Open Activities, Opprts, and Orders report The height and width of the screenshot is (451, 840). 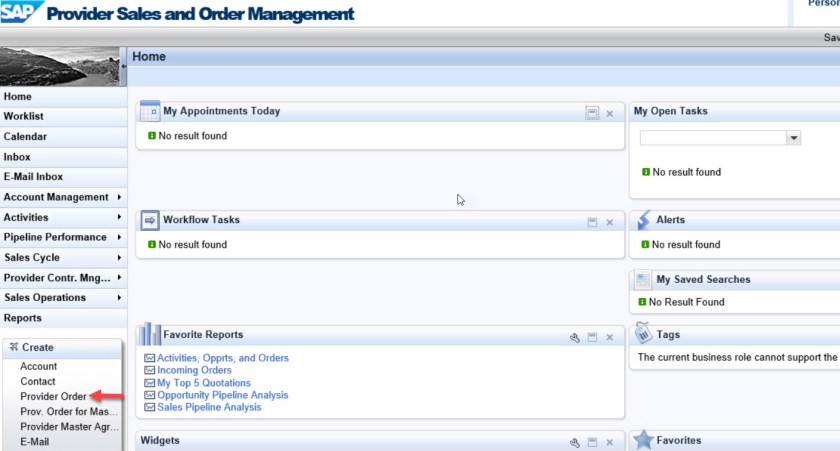[x=223, y=358]
